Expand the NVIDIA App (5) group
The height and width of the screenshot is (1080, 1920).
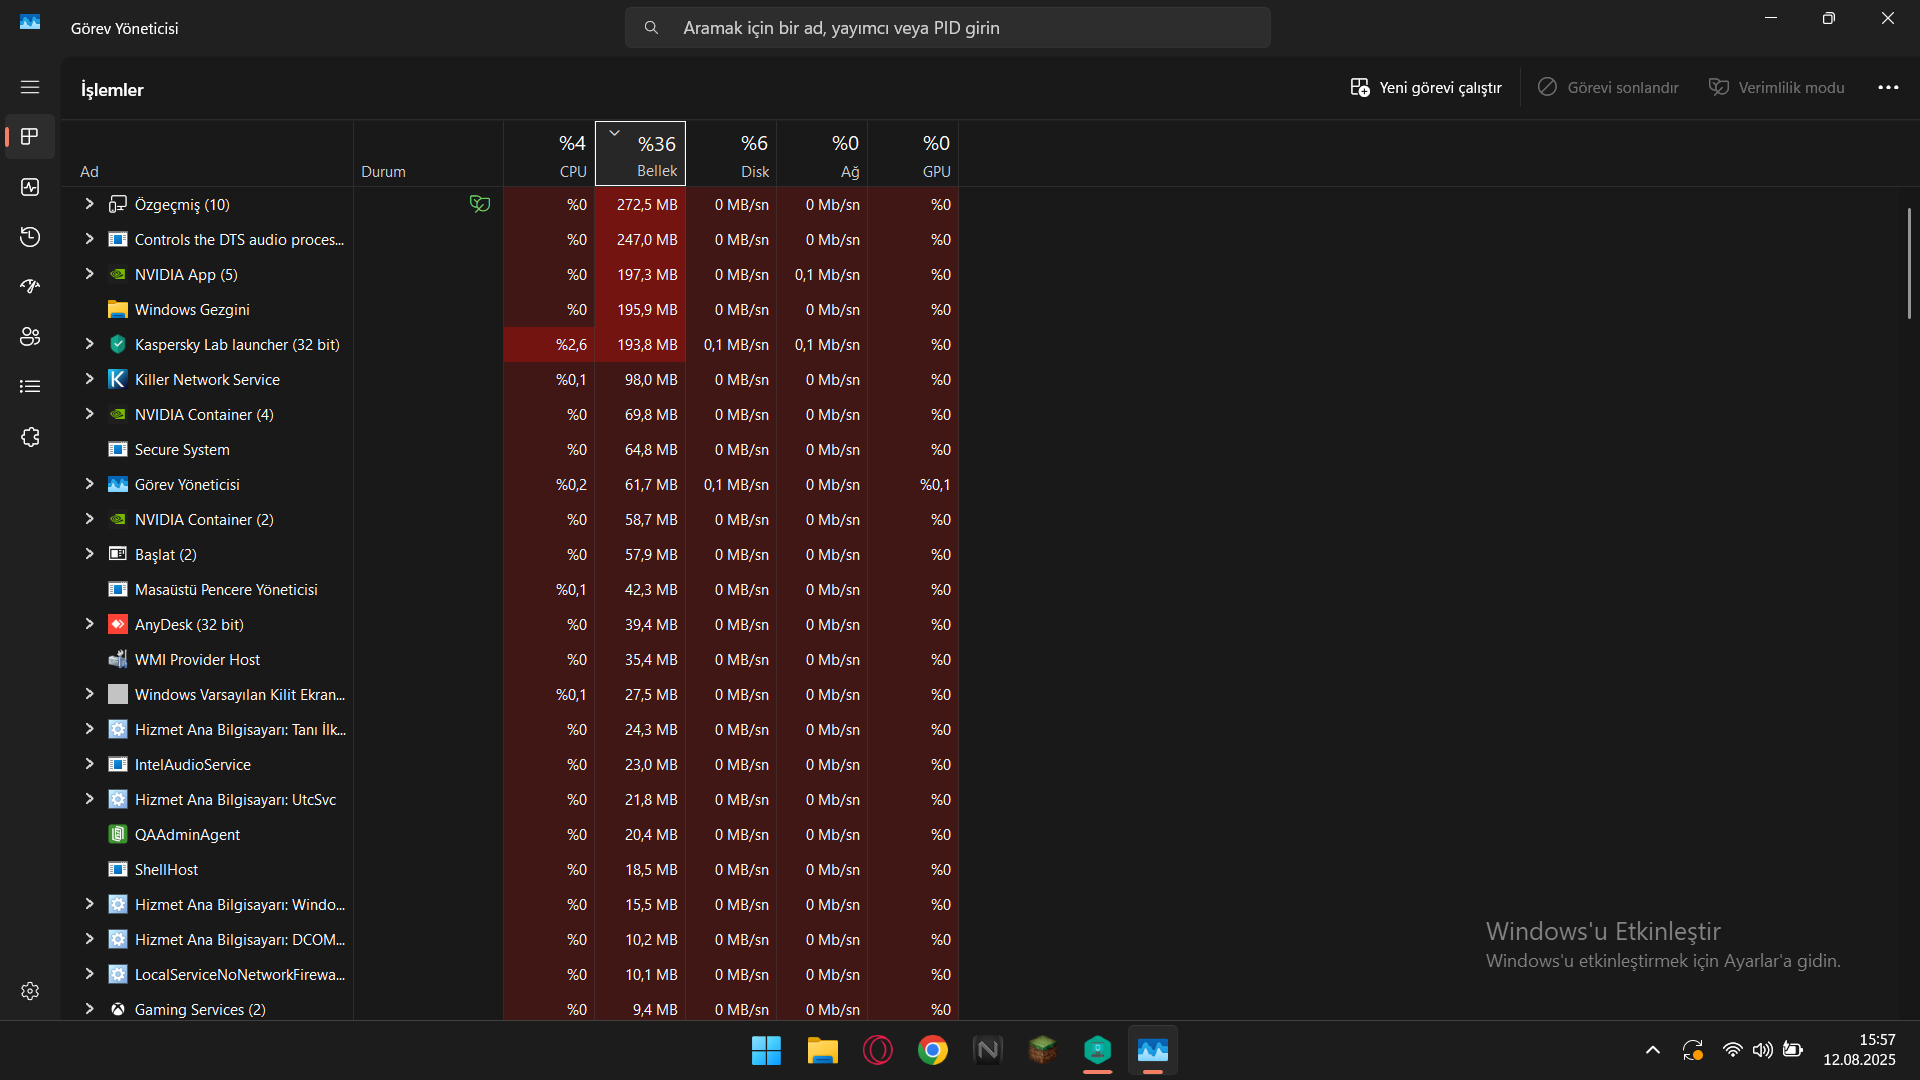(89, 274)
